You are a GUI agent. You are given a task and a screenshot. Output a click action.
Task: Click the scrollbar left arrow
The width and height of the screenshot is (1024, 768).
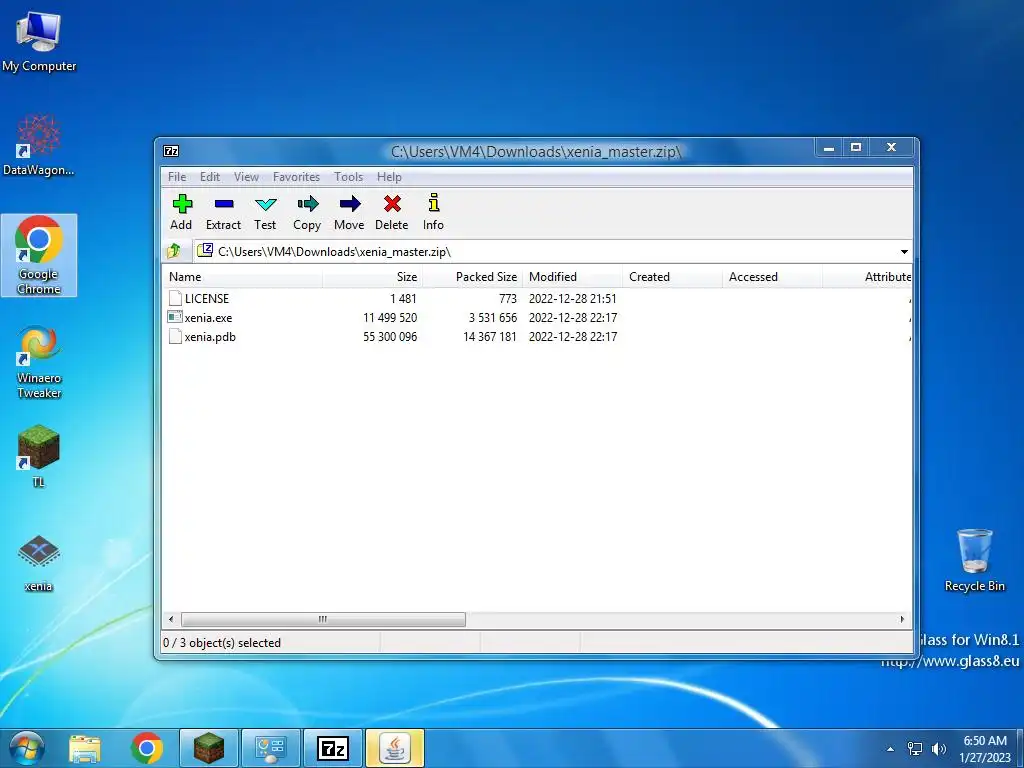click(171, 619)
